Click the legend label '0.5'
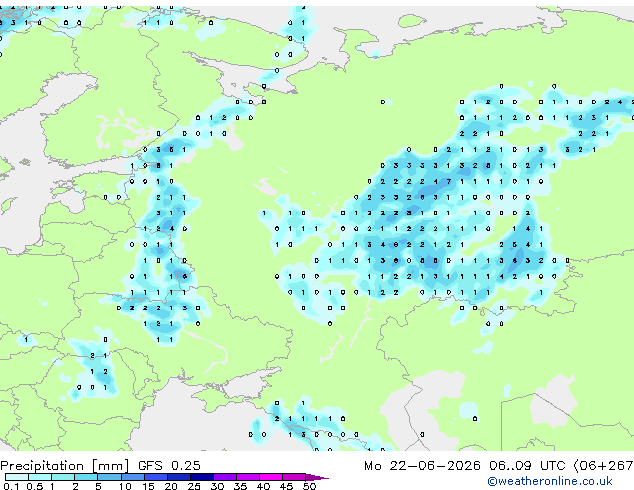The width and height of the screenshot is (634, 490). point(35,486)
